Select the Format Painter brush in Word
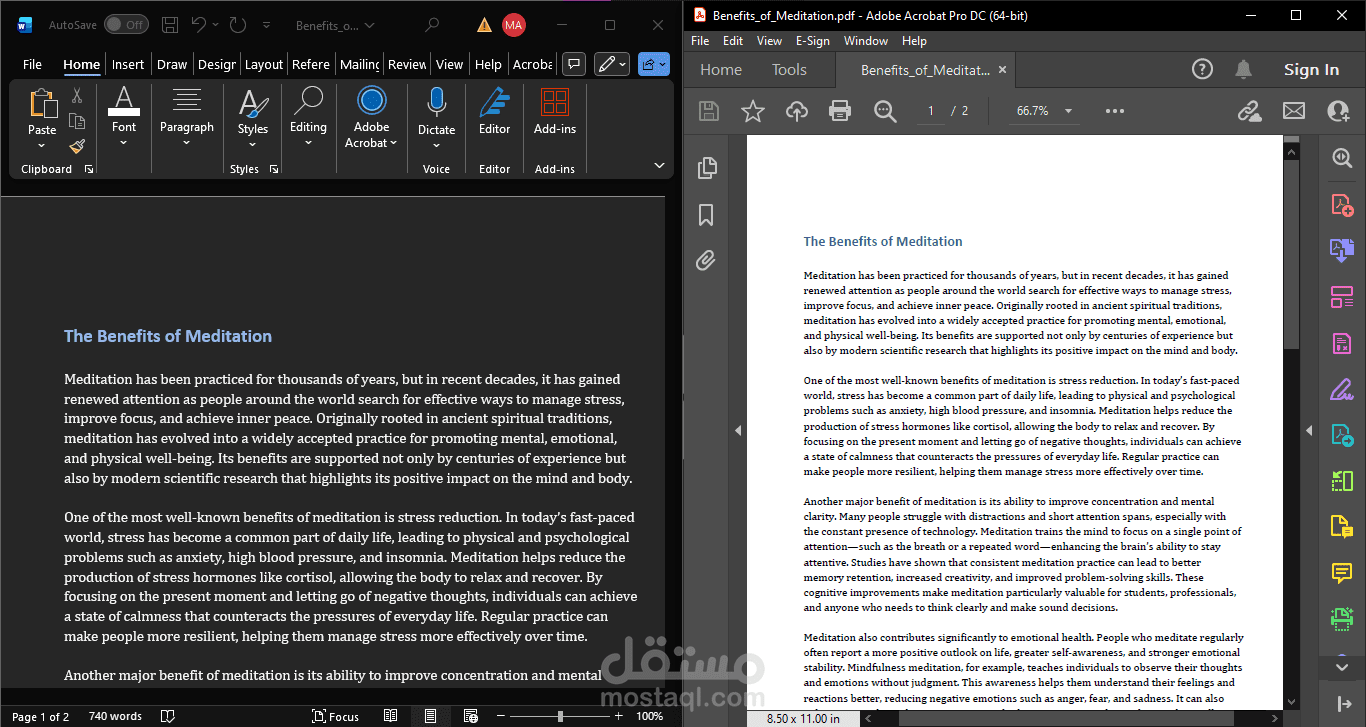 (x=77, y=146)
